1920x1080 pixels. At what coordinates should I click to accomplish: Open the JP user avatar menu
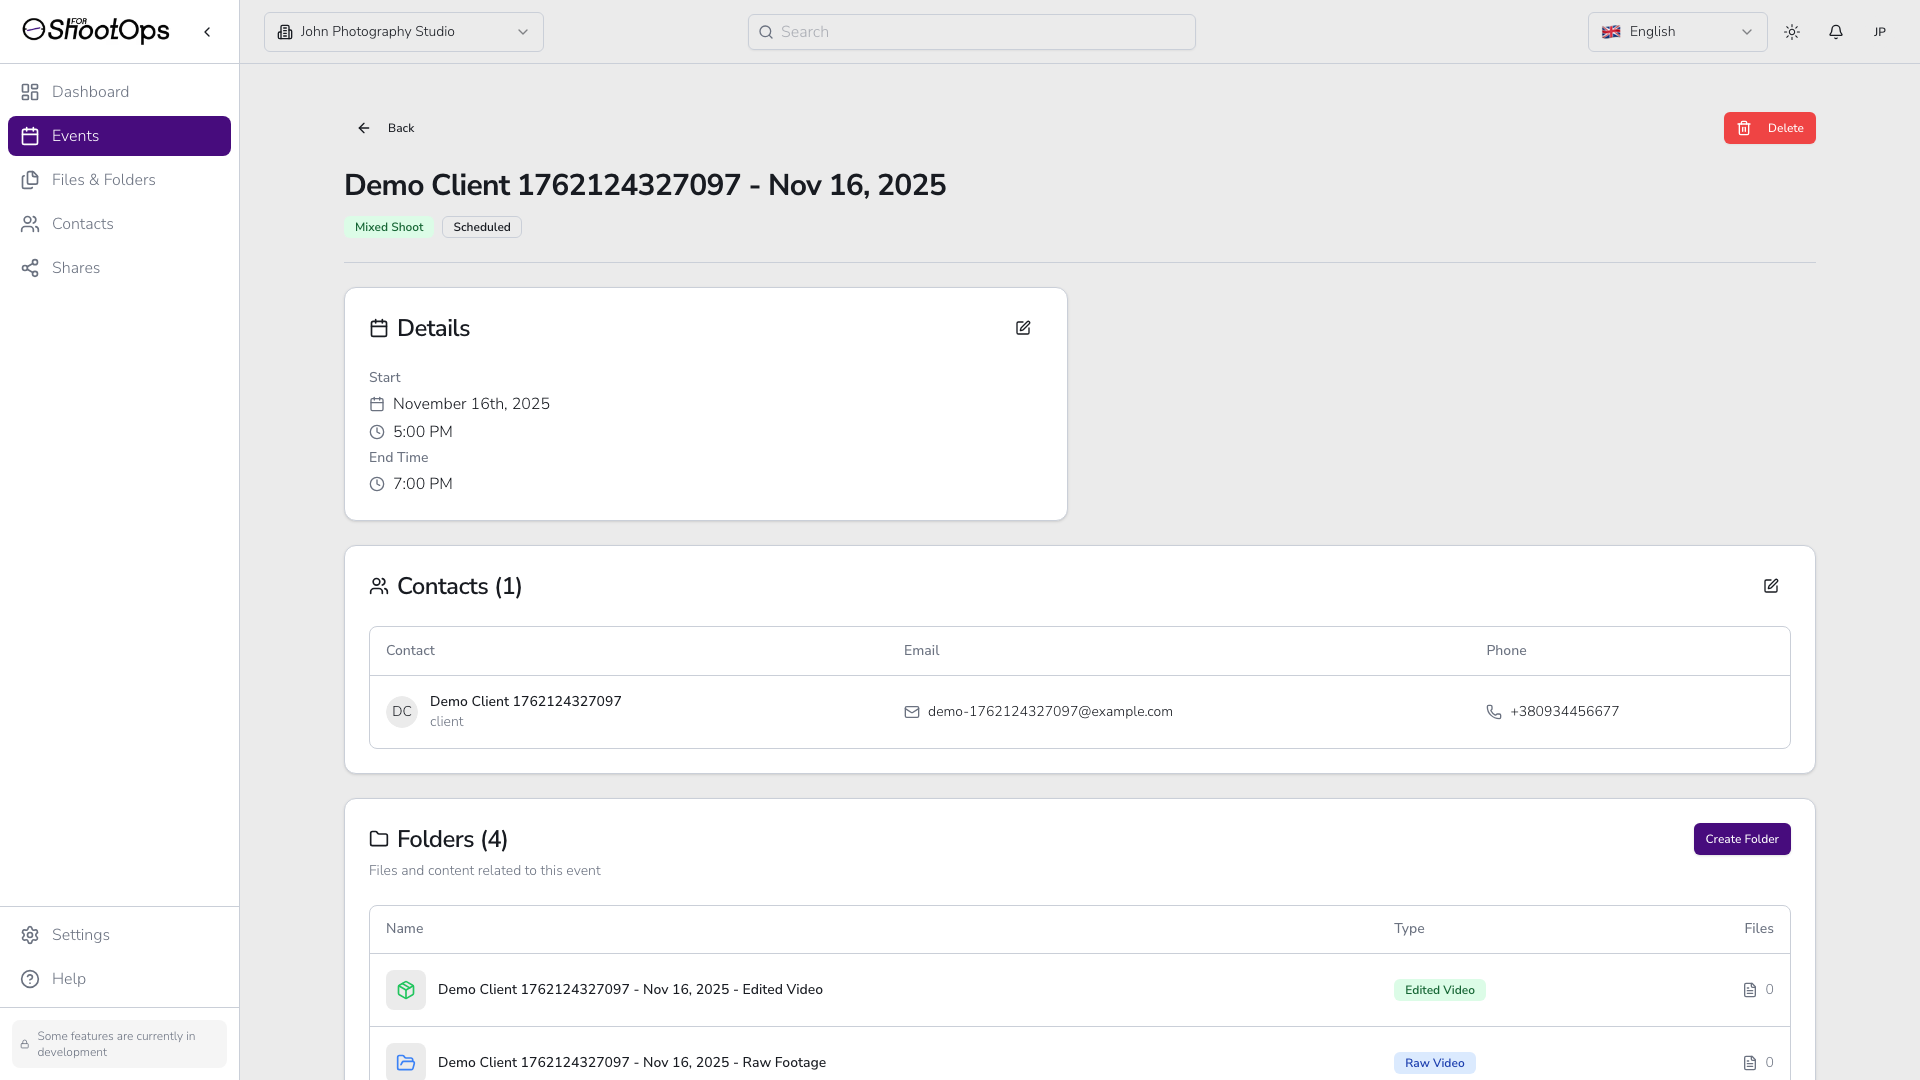[1879, 32]
